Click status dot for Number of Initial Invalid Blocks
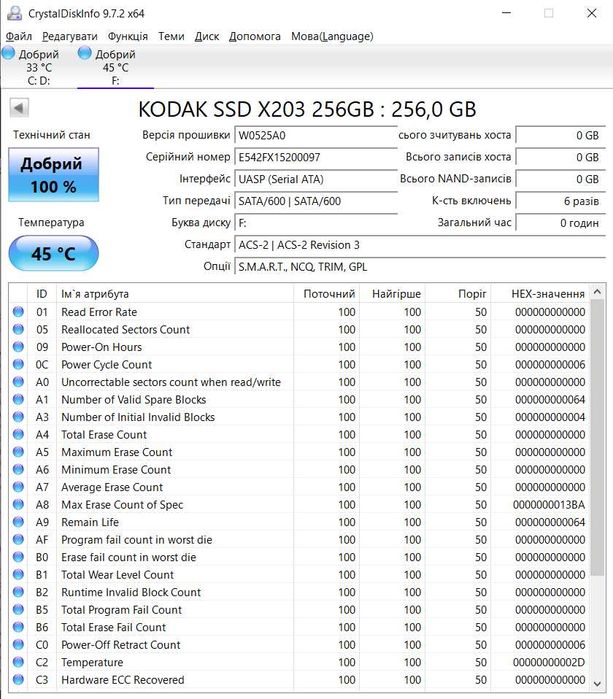 [x=18, y=417]
